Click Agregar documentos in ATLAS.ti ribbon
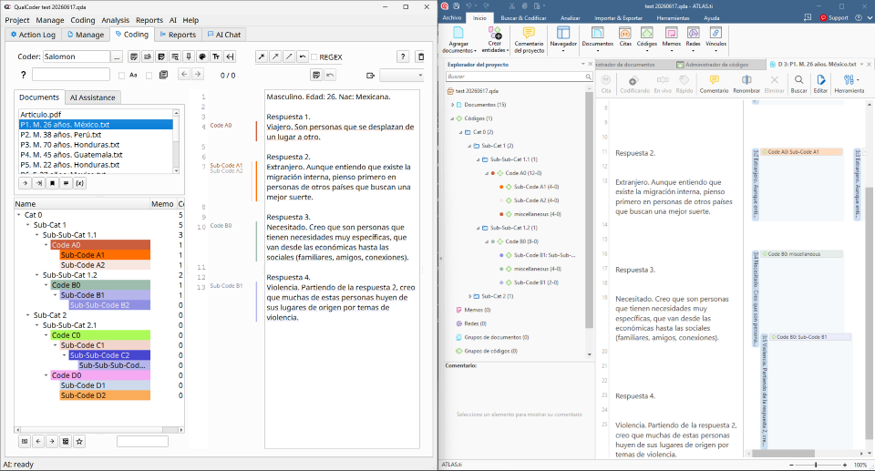This screenshot has height=471, width=875. click(x=459, y=40)
